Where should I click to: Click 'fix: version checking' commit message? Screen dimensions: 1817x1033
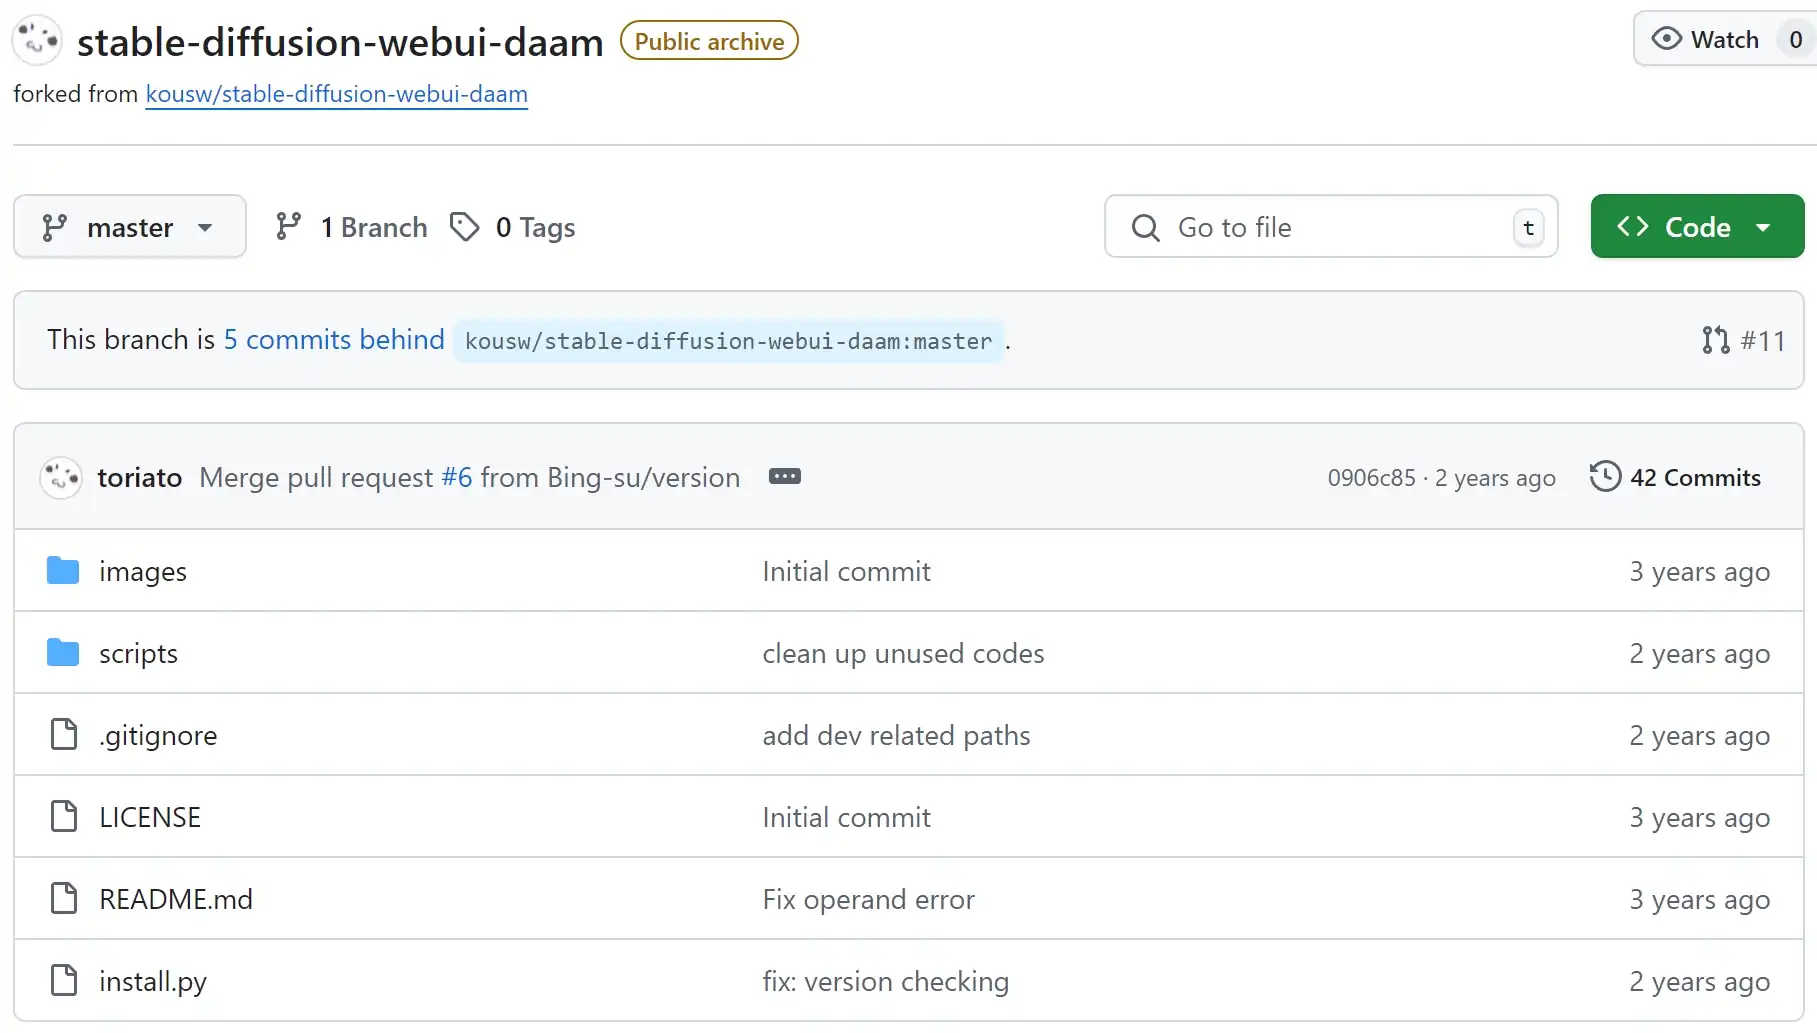pyautogui.click(x=885, y=981)
